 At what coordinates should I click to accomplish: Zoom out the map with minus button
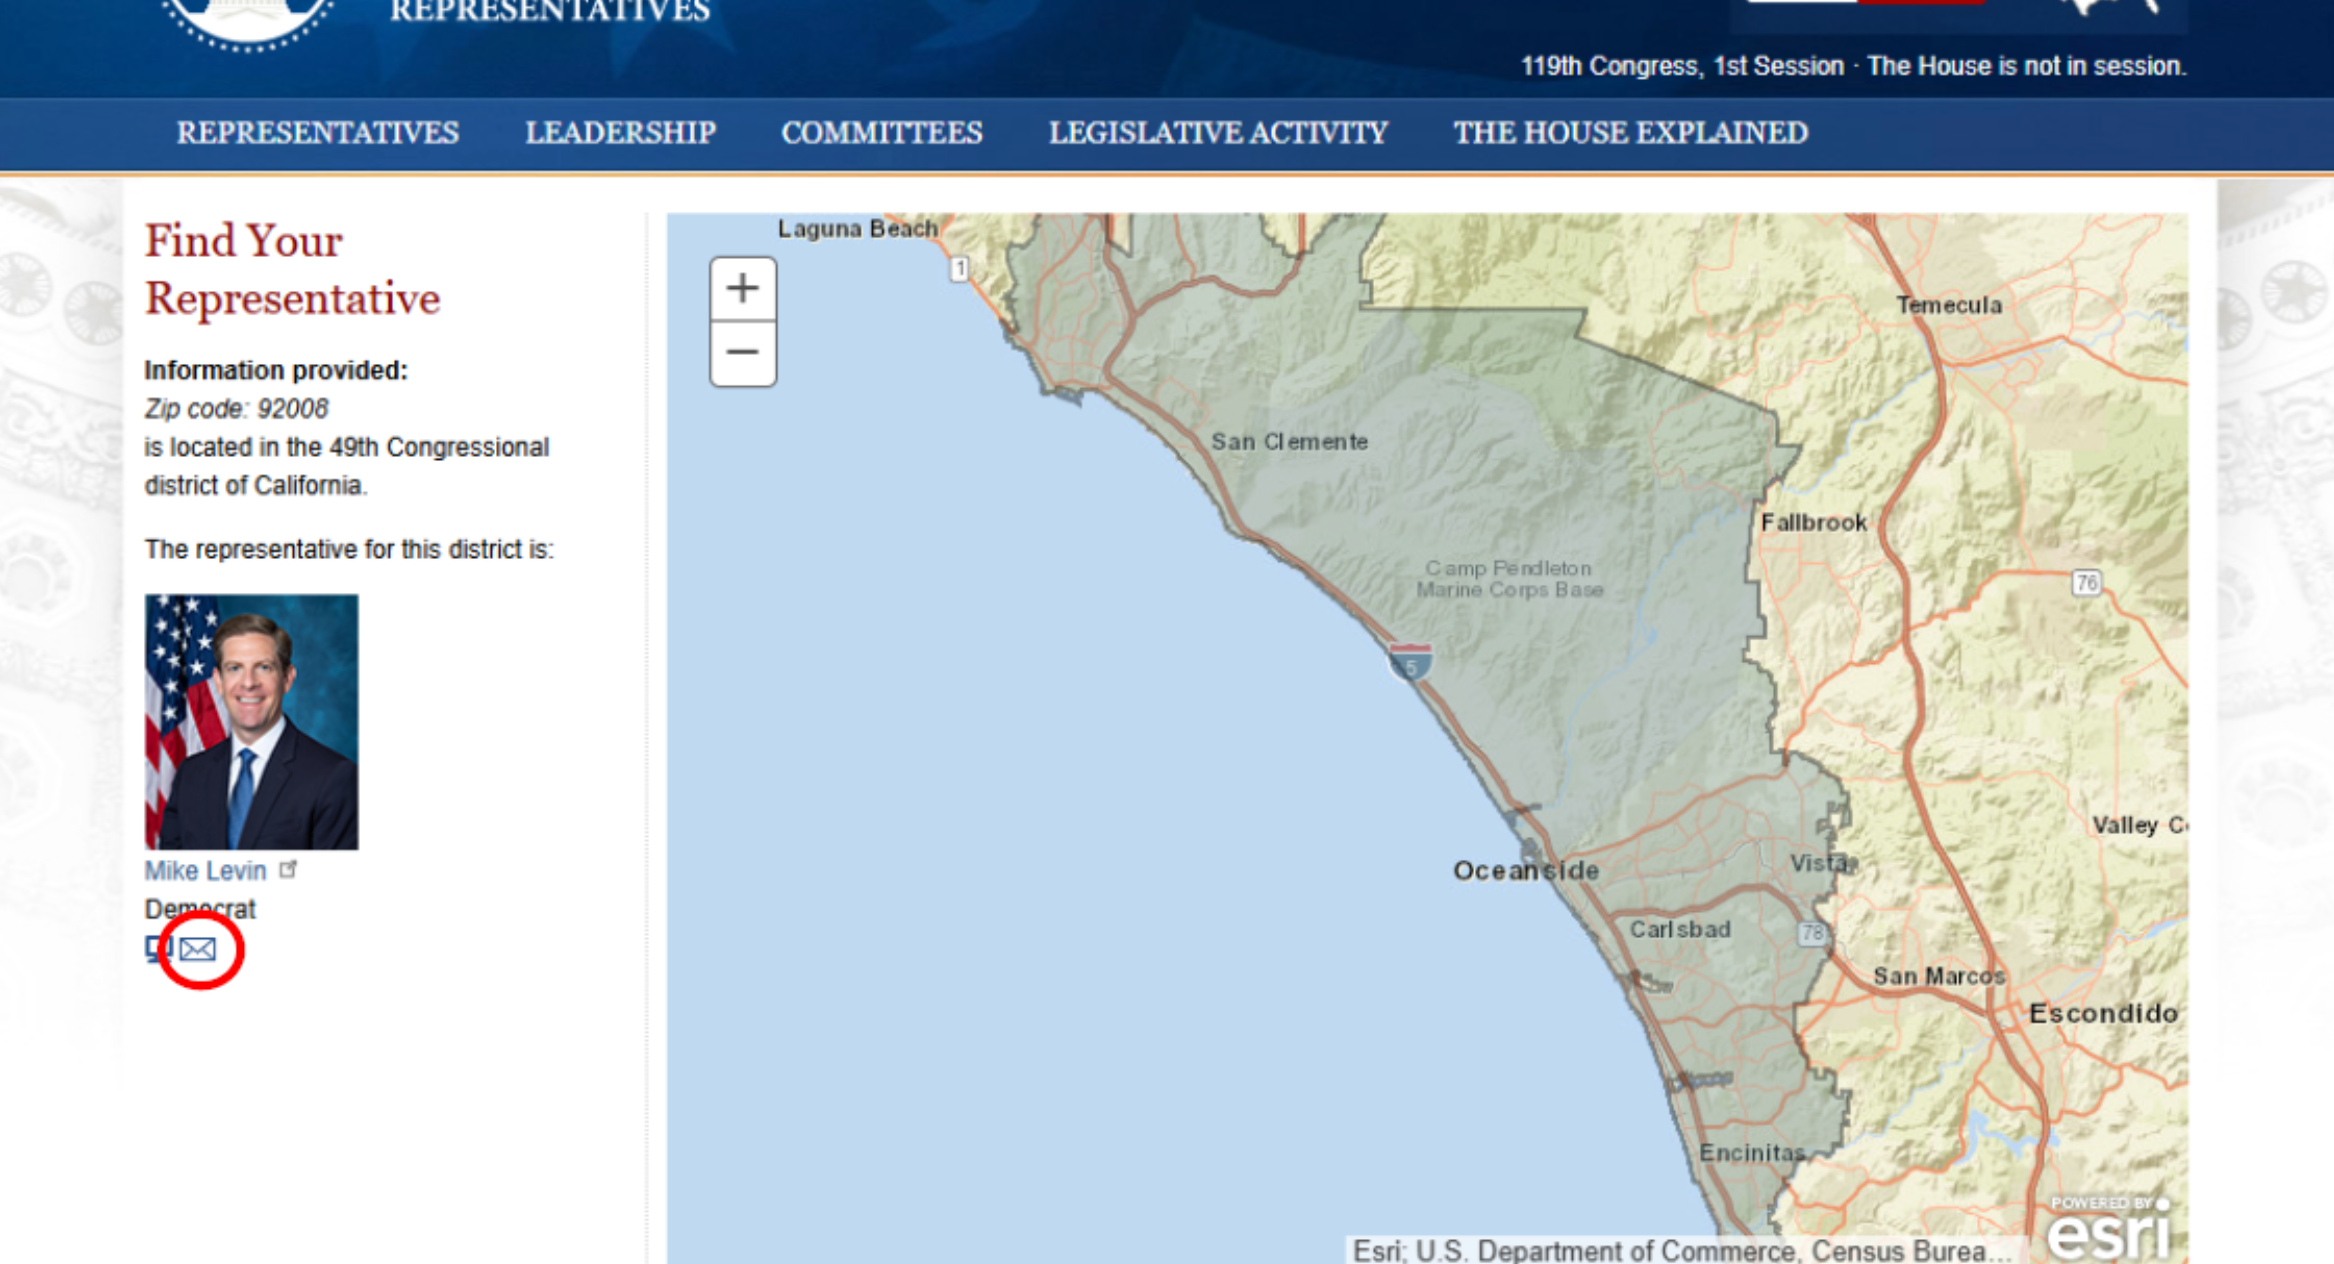pos(742,353)
